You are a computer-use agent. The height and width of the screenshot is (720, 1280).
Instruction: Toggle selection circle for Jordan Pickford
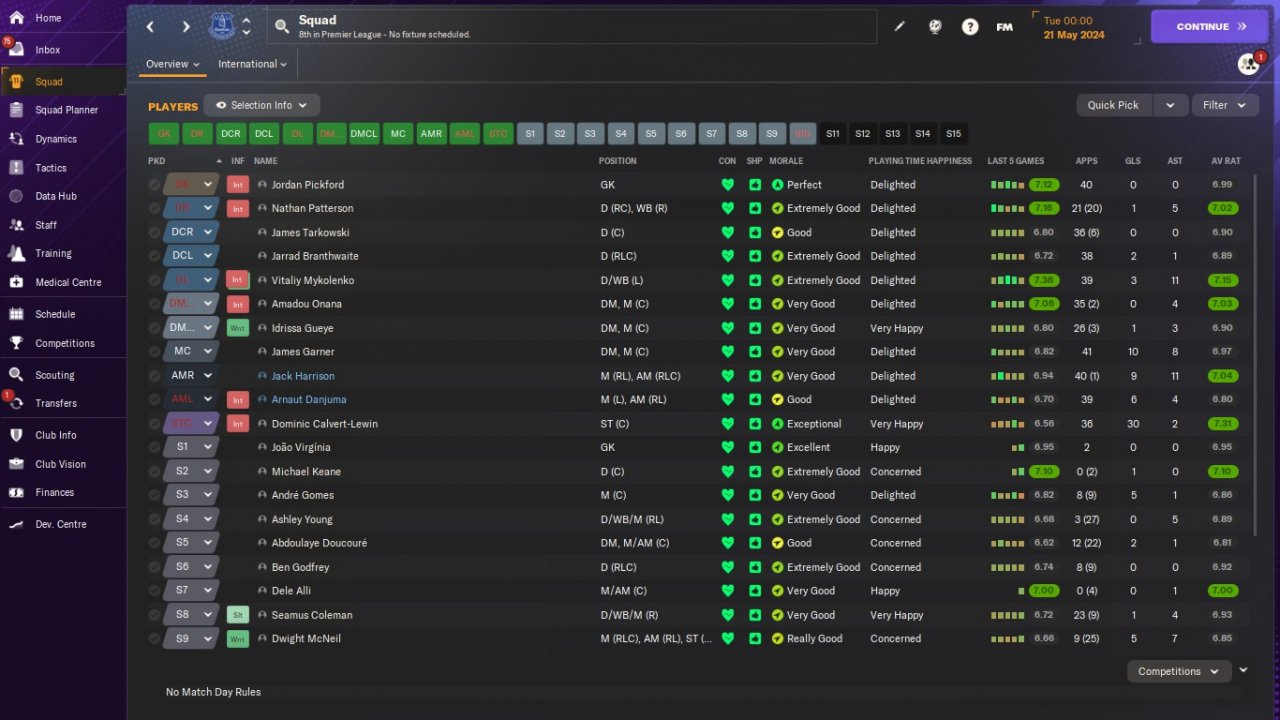154,185
